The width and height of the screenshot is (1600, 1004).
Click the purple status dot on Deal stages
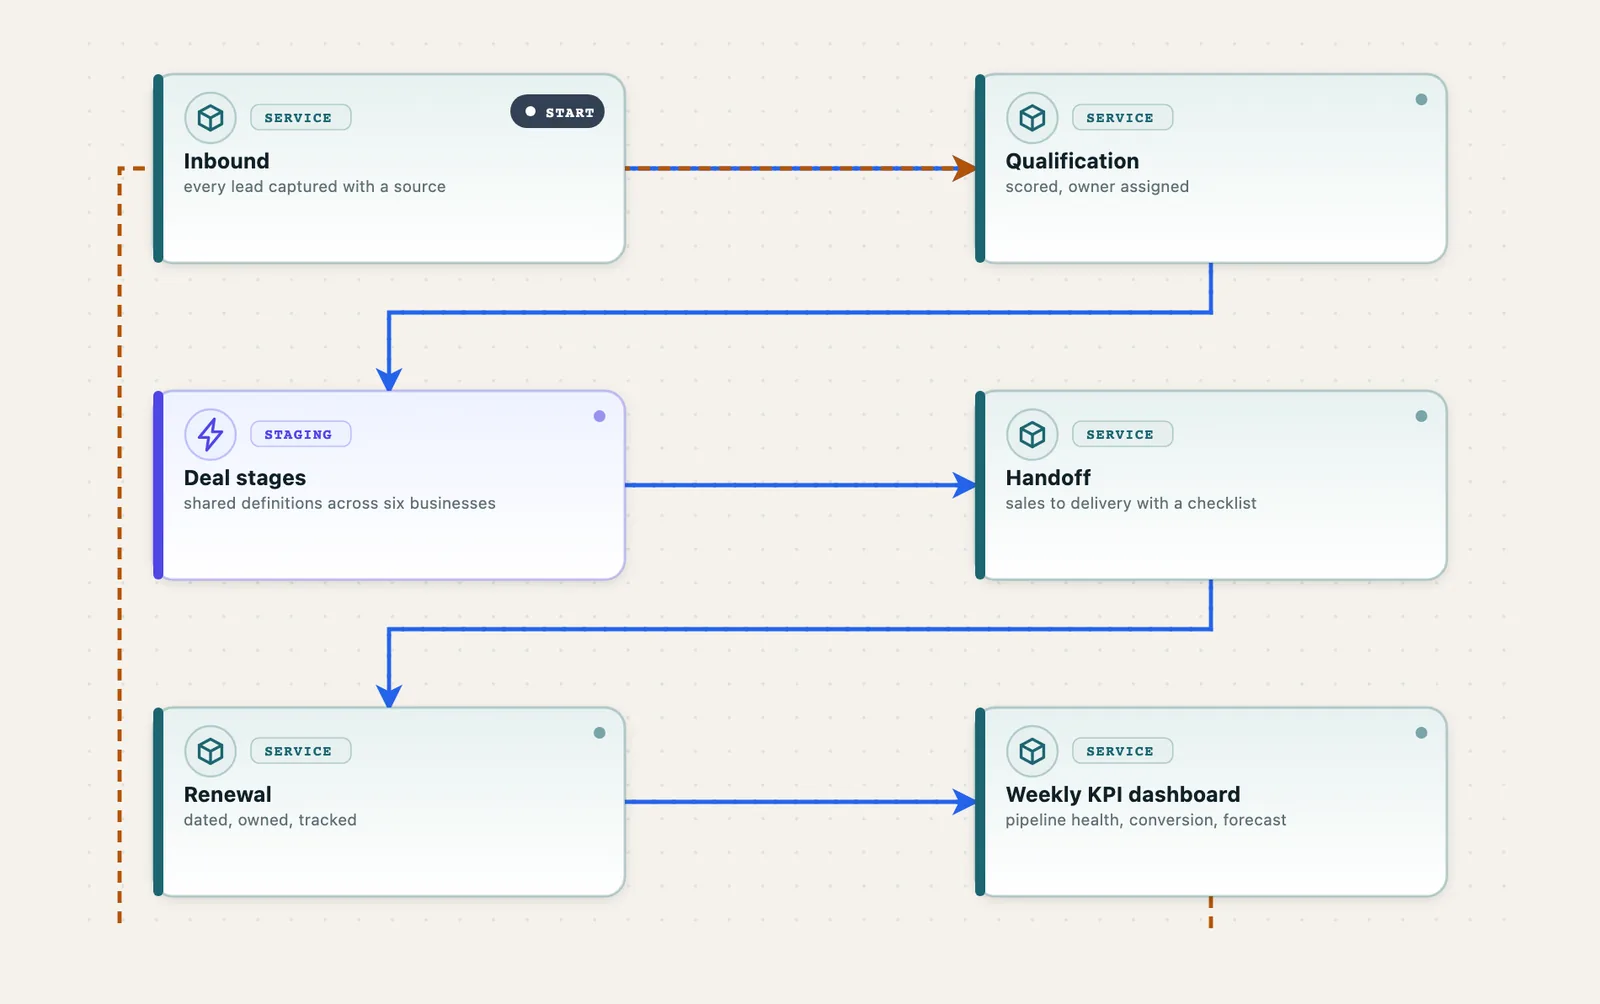(599, 416)
